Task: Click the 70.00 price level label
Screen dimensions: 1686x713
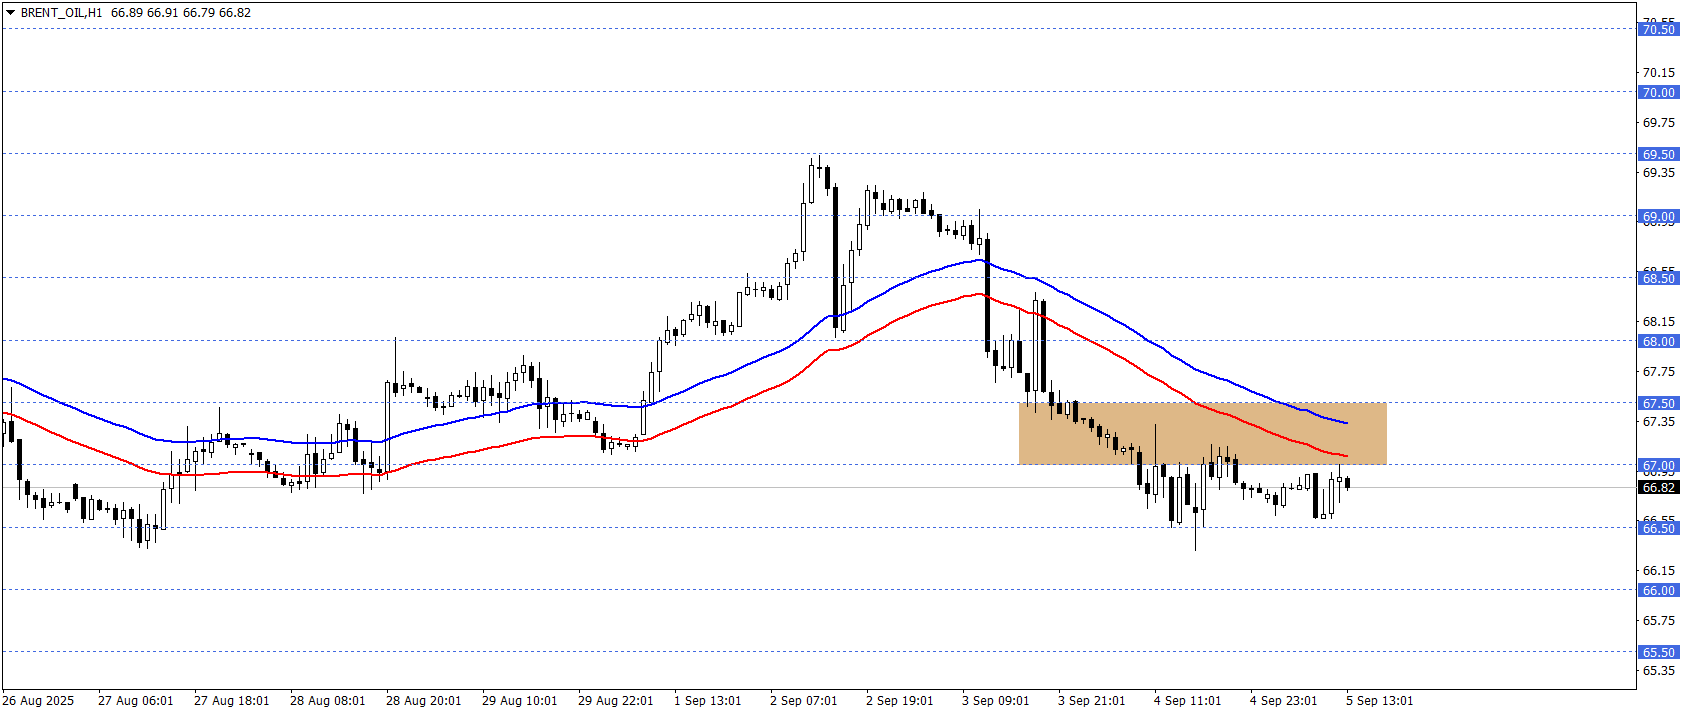Action: click(x=1658, y=93)
